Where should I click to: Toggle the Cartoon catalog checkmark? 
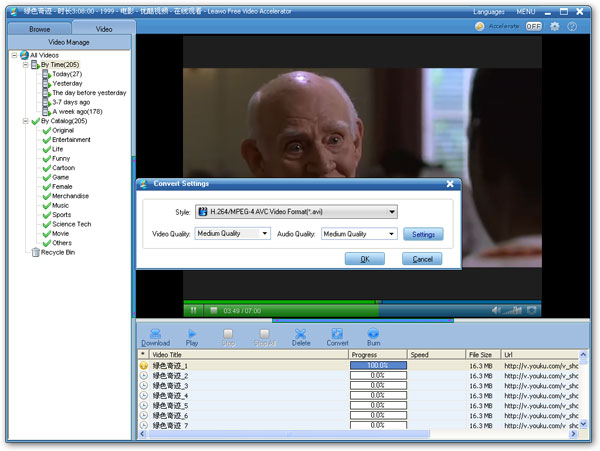[x=47, y=168]
